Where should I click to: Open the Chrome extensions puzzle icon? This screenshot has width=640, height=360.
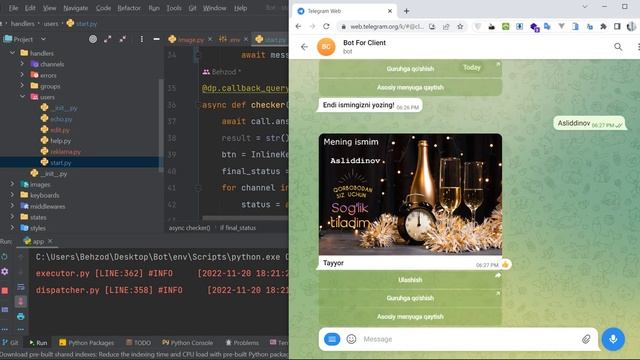click(x=603, y=27)
